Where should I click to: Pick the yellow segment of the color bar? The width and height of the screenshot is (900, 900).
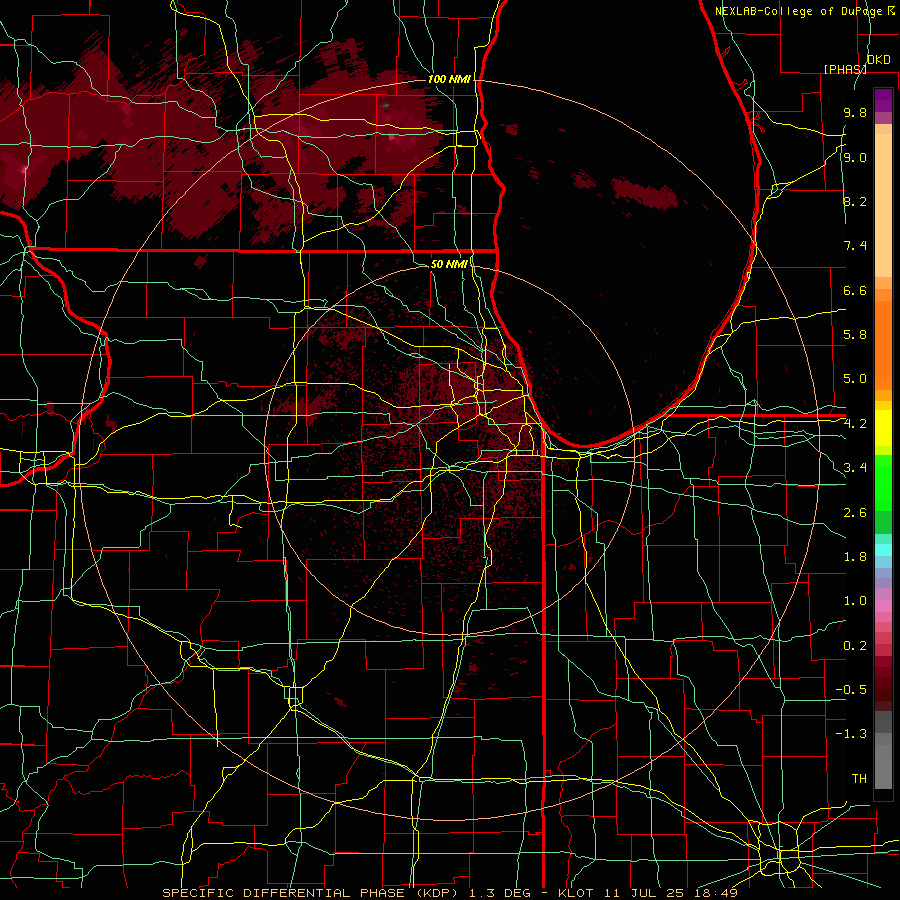883,428
